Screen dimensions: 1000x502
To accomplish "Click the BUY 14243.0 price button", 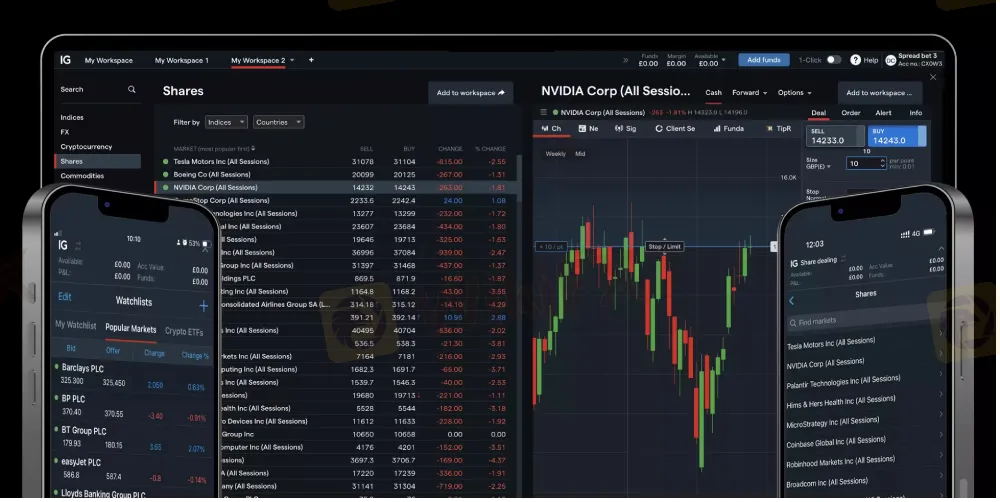I will (897, 136).
